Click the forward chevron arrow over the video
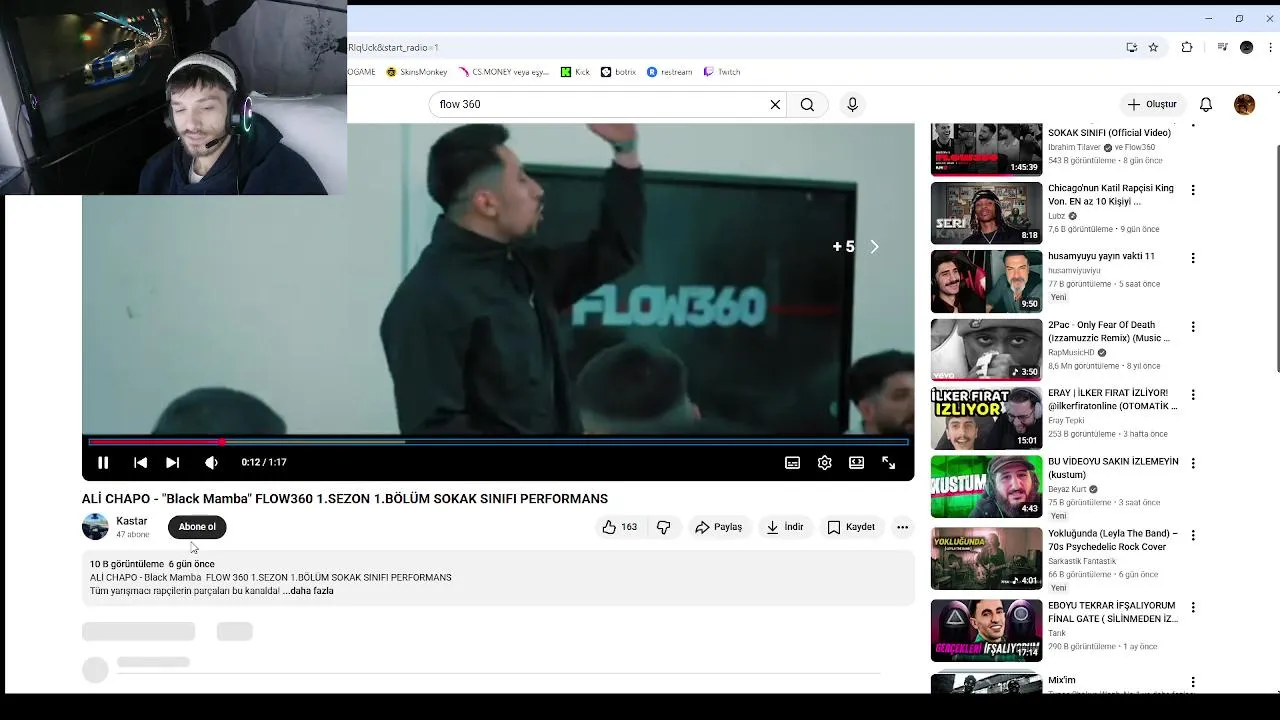Image resolution: width=1280 pixels, height=720 pixels. (x=874, y=246)
